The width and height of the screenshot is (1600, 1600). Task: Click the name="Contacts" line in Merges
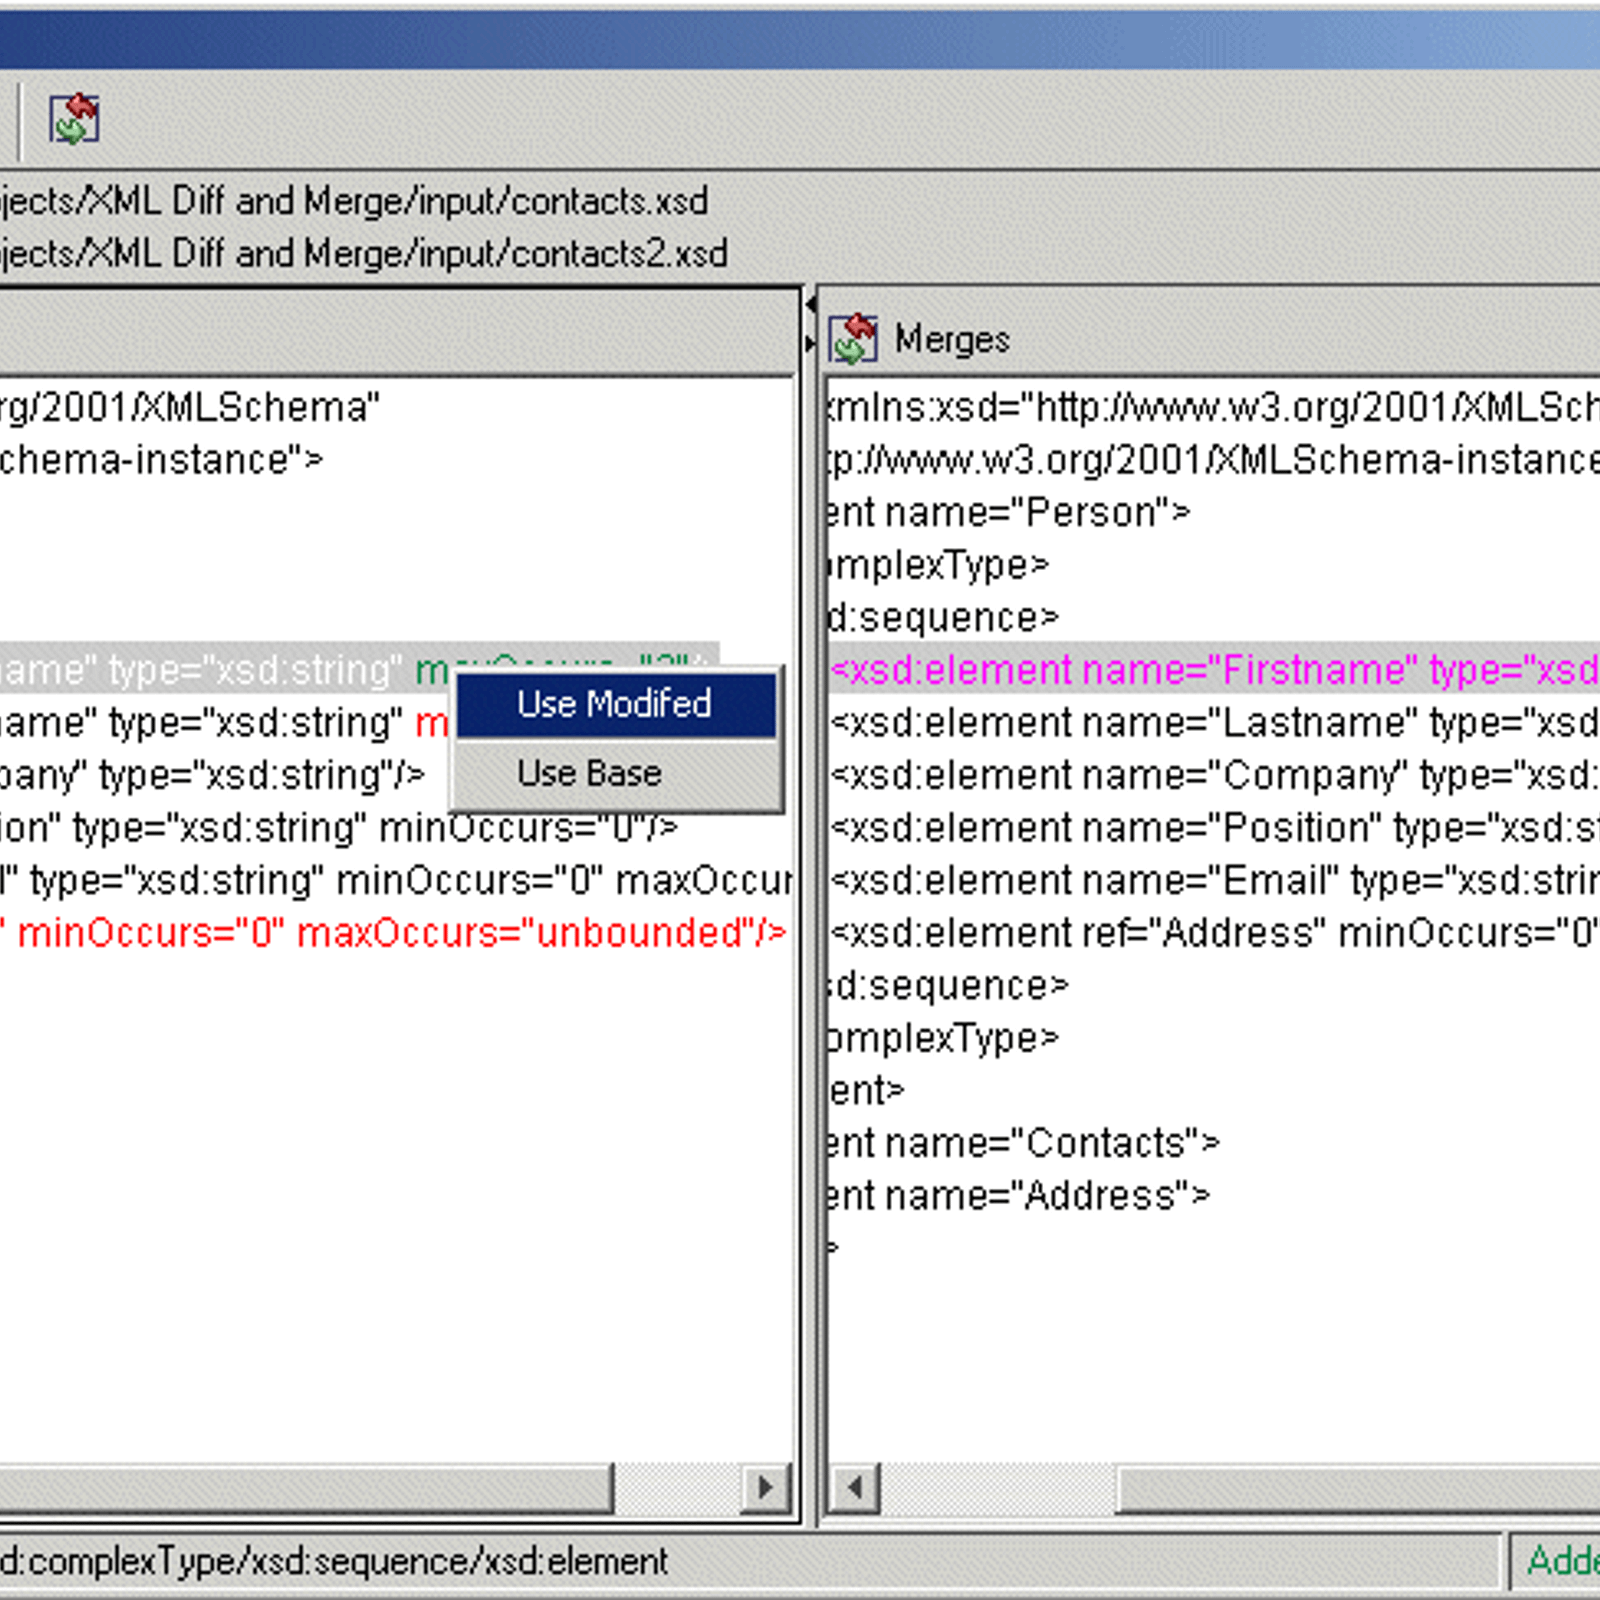click(x=1024, y=1142)
